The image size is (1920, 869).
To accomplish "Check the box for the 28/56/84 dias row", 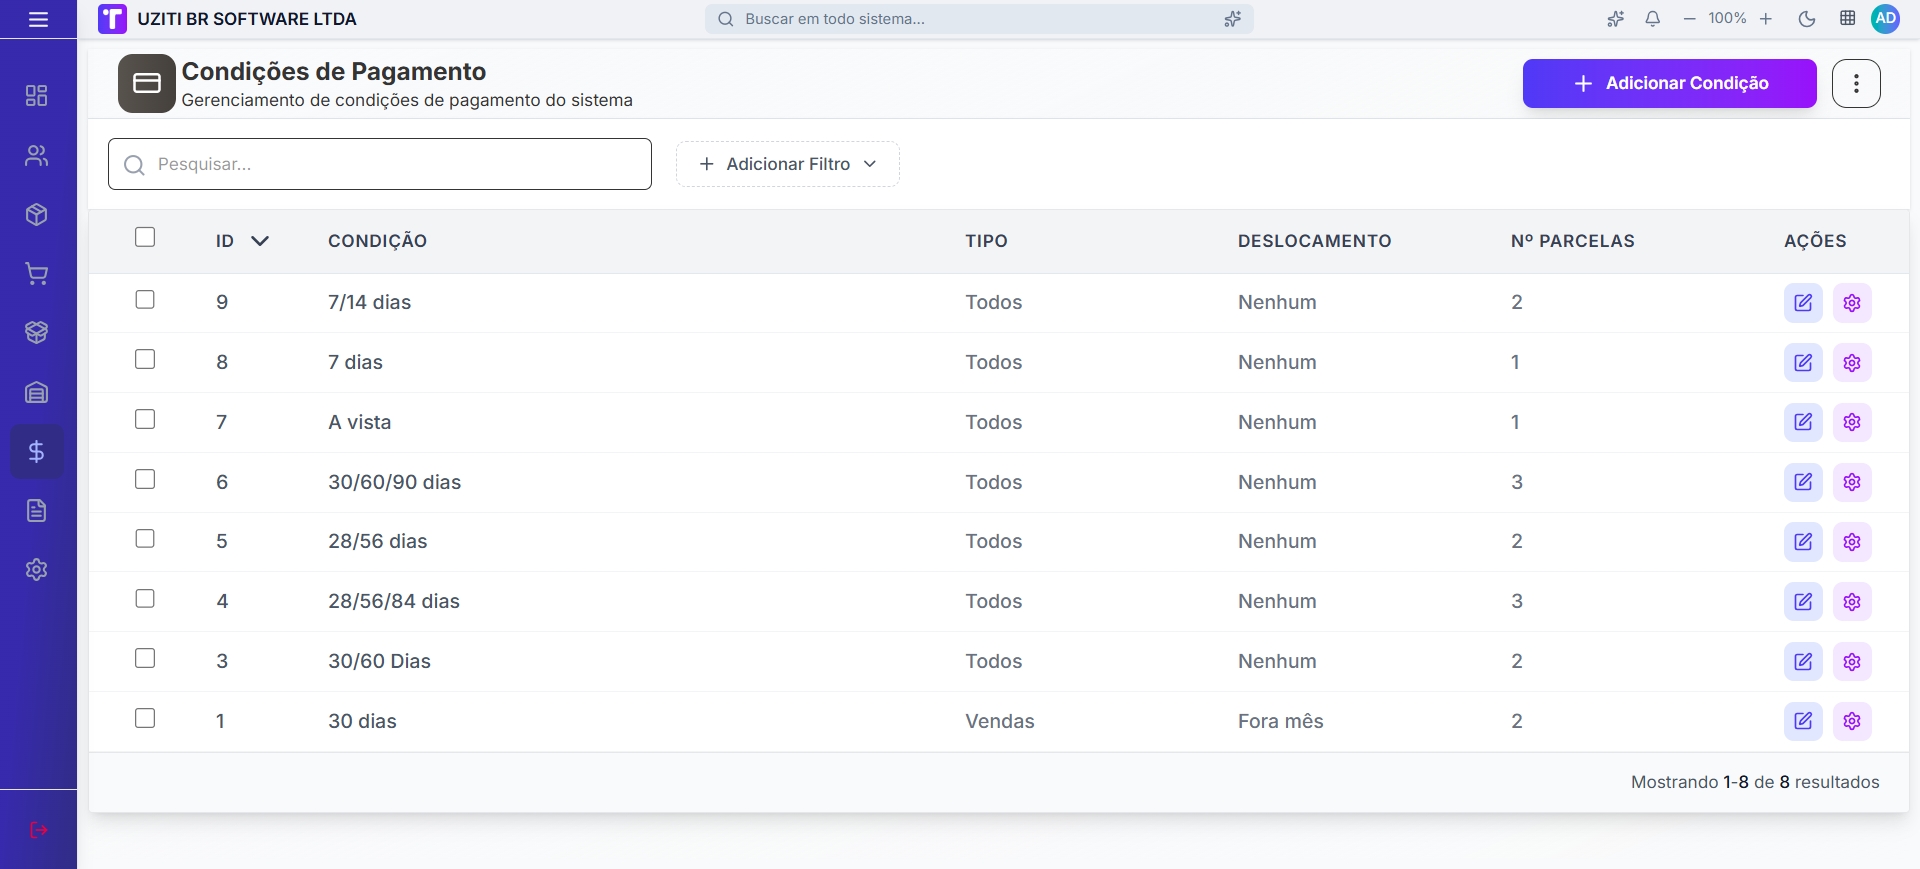I will (145, 599).
